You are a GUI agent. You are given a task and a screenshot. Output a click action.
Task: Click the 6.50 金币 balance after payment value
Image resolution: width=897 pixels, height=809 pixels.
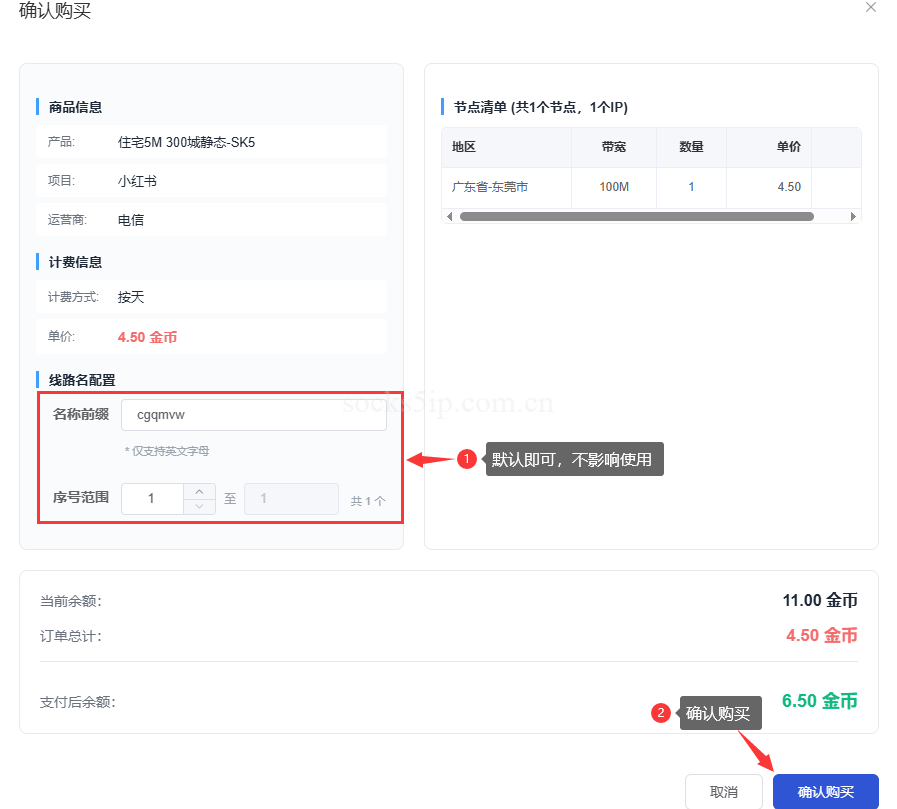(822, 701)
